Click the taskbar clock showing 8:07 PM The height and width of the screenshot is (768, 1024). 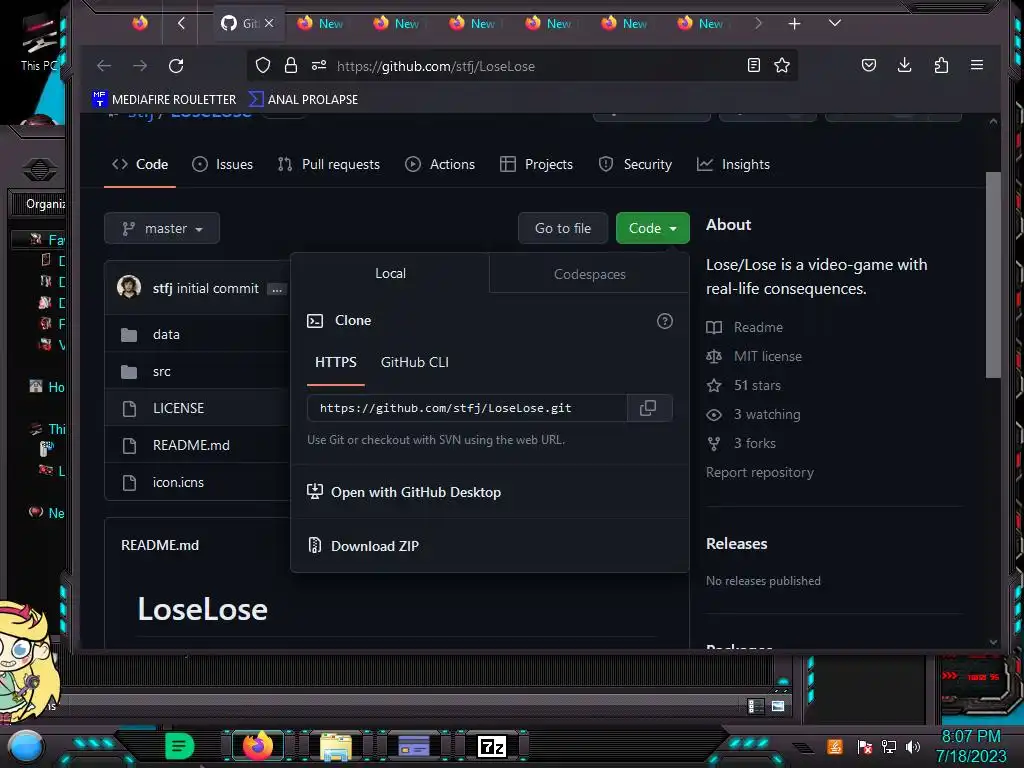click(971, 746)
